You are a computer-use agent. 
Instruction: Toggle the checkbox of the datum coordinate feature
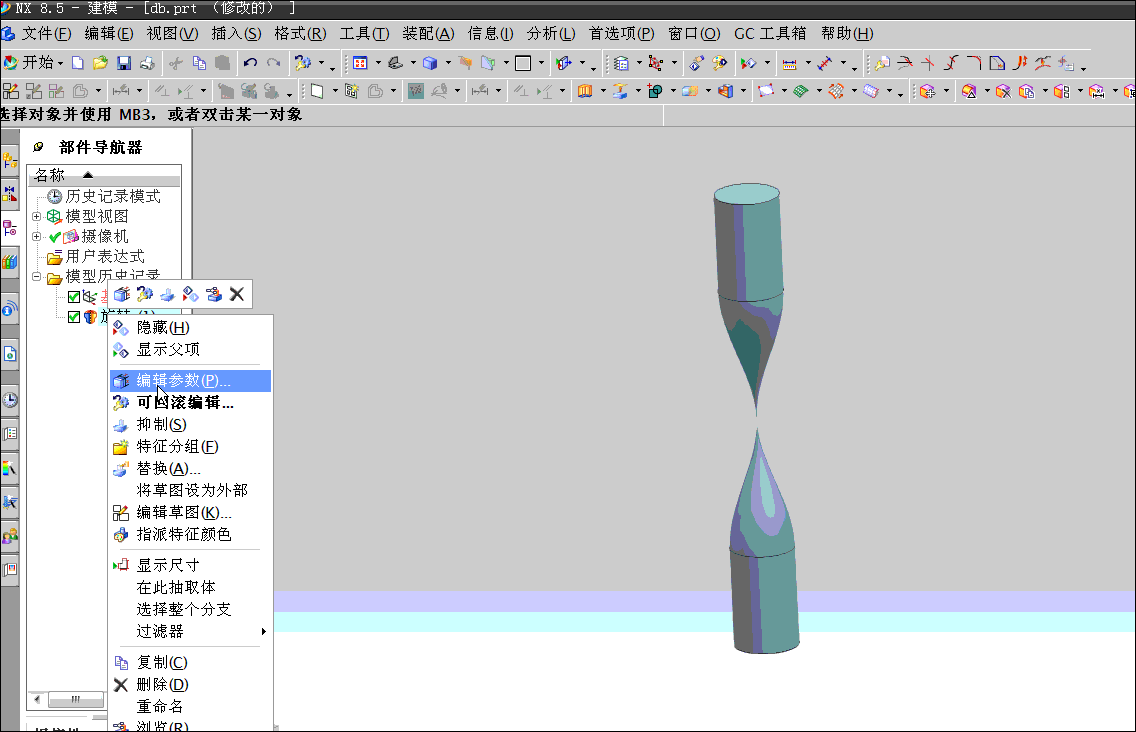tap(74, 296)
